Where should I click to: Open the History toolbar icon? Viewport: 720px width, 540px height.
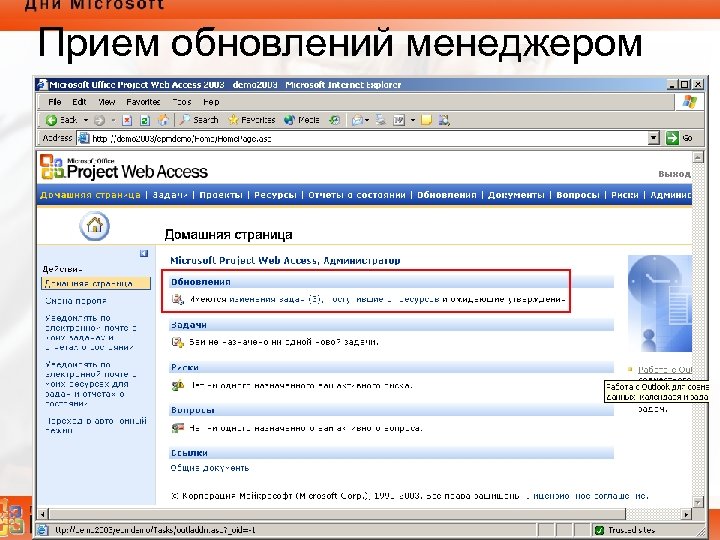click(335, 120)
